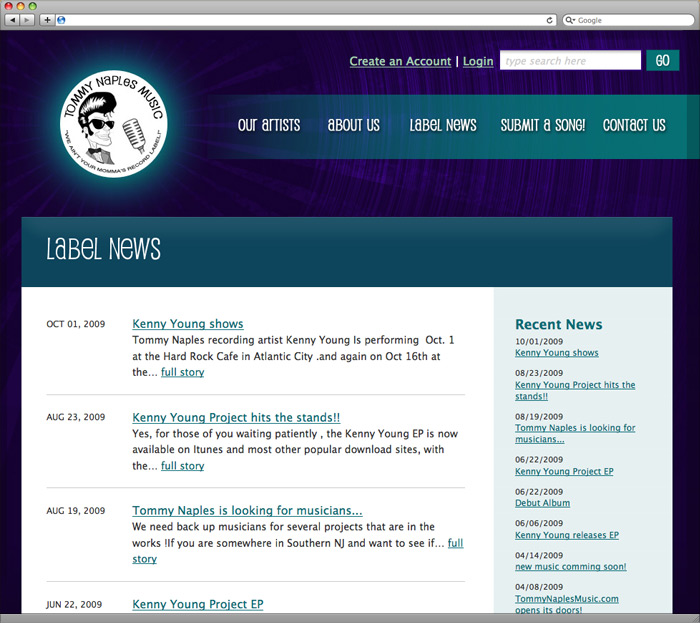Click the '04/08/2009' sidebar date

(x=539, y=587)
